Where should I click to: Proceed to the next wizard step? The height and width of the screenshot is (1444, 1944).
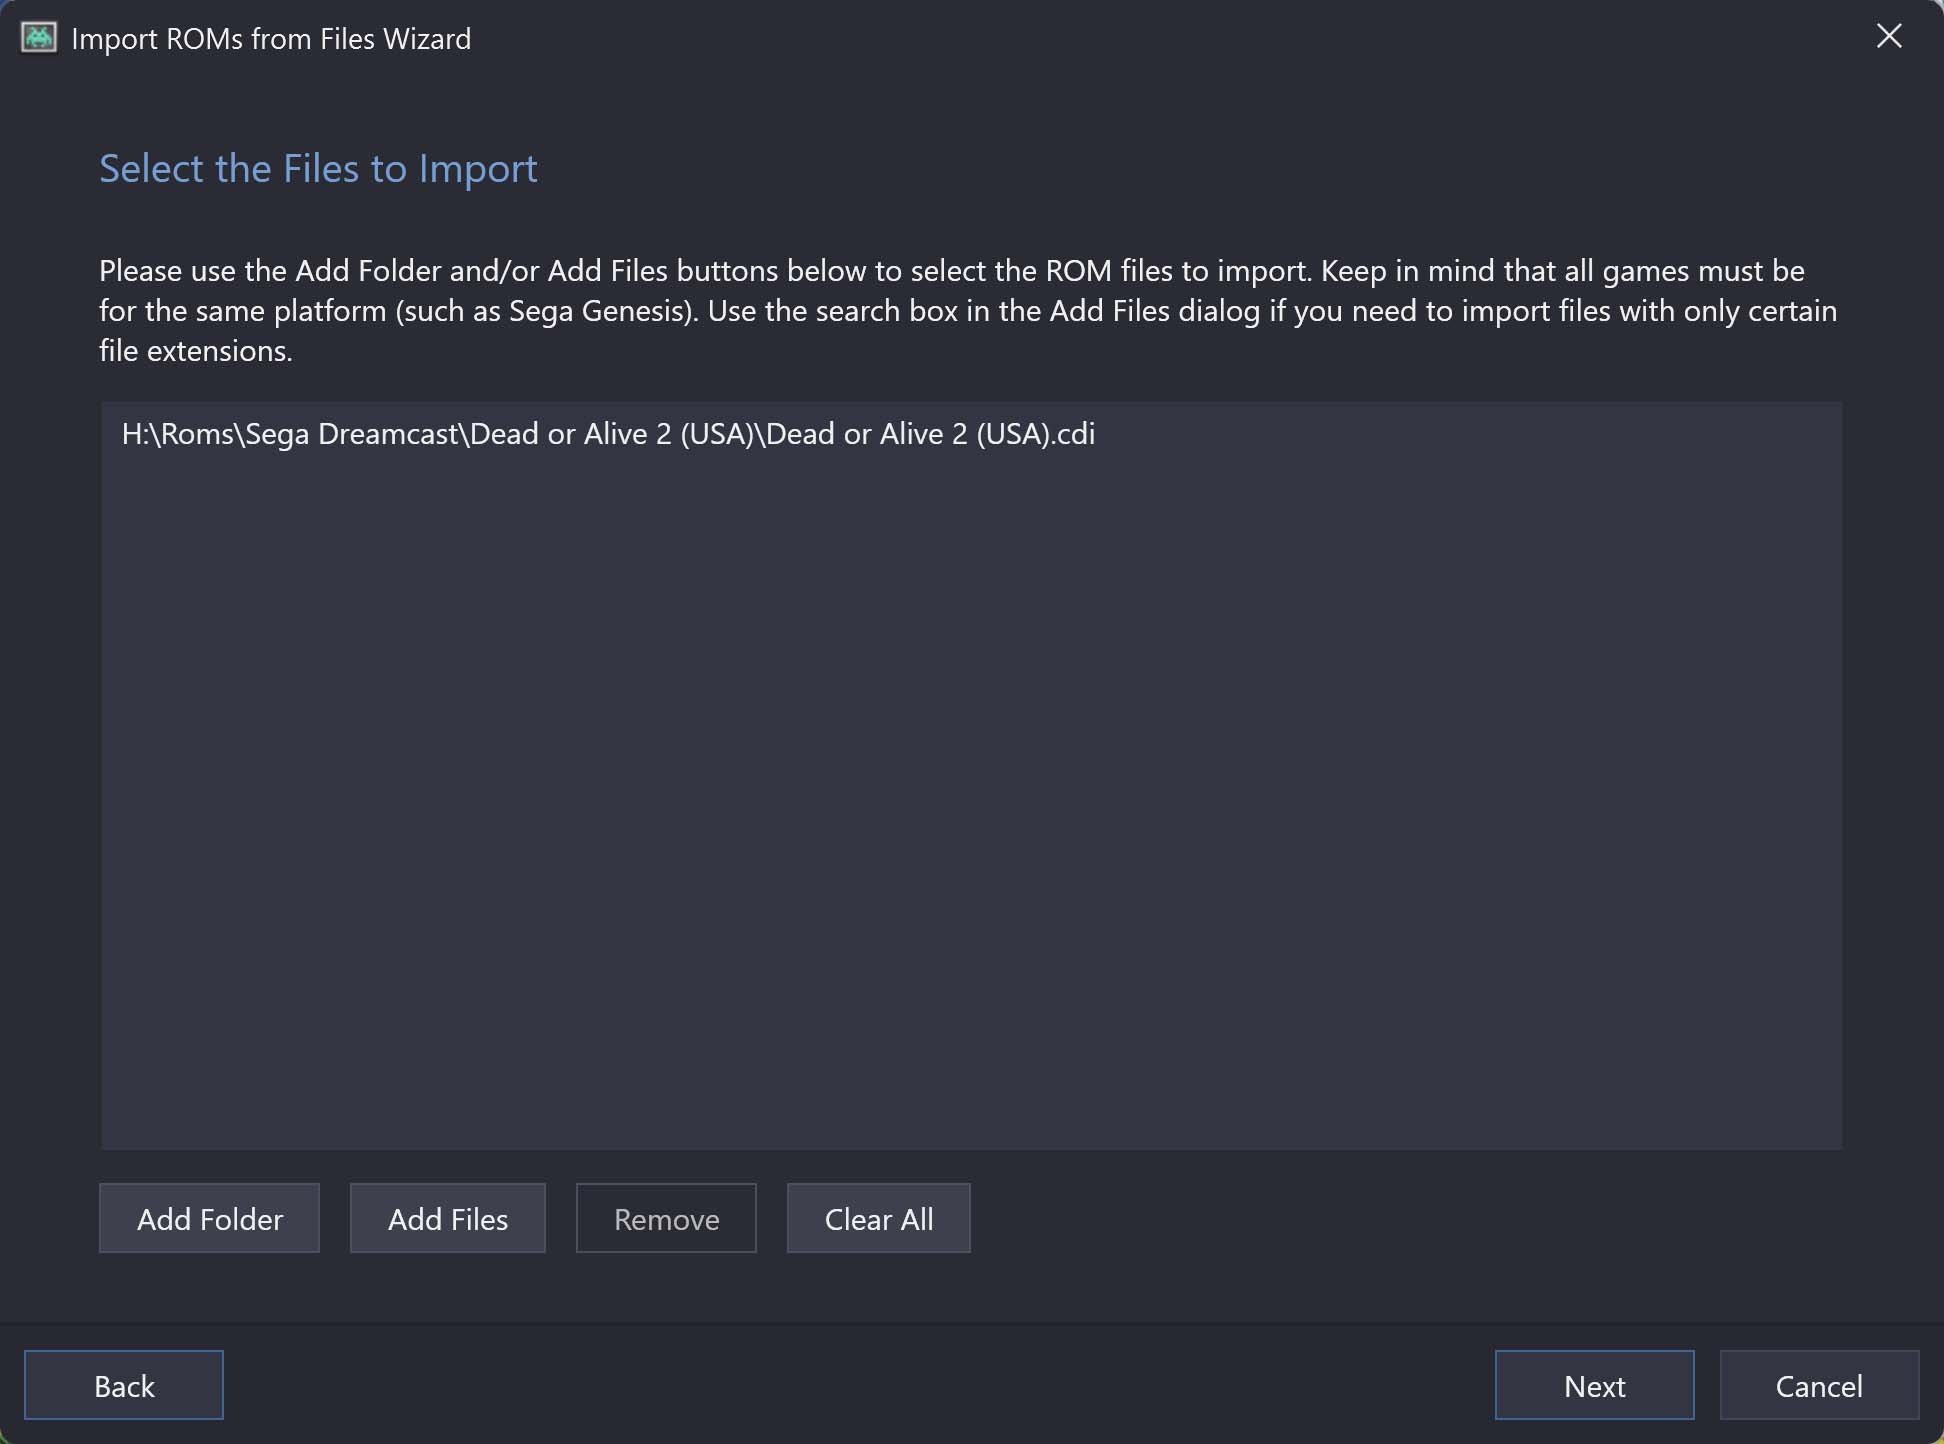1595,1385
